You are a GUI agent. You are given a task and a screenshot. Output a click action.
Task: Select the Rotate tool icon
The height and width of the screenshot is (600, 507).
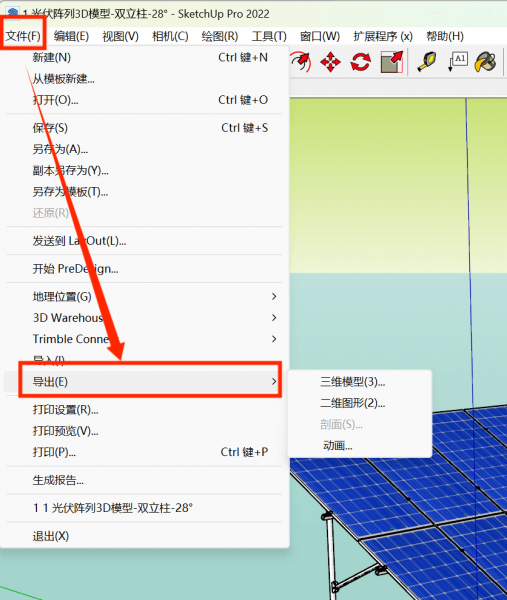(360, 62)
